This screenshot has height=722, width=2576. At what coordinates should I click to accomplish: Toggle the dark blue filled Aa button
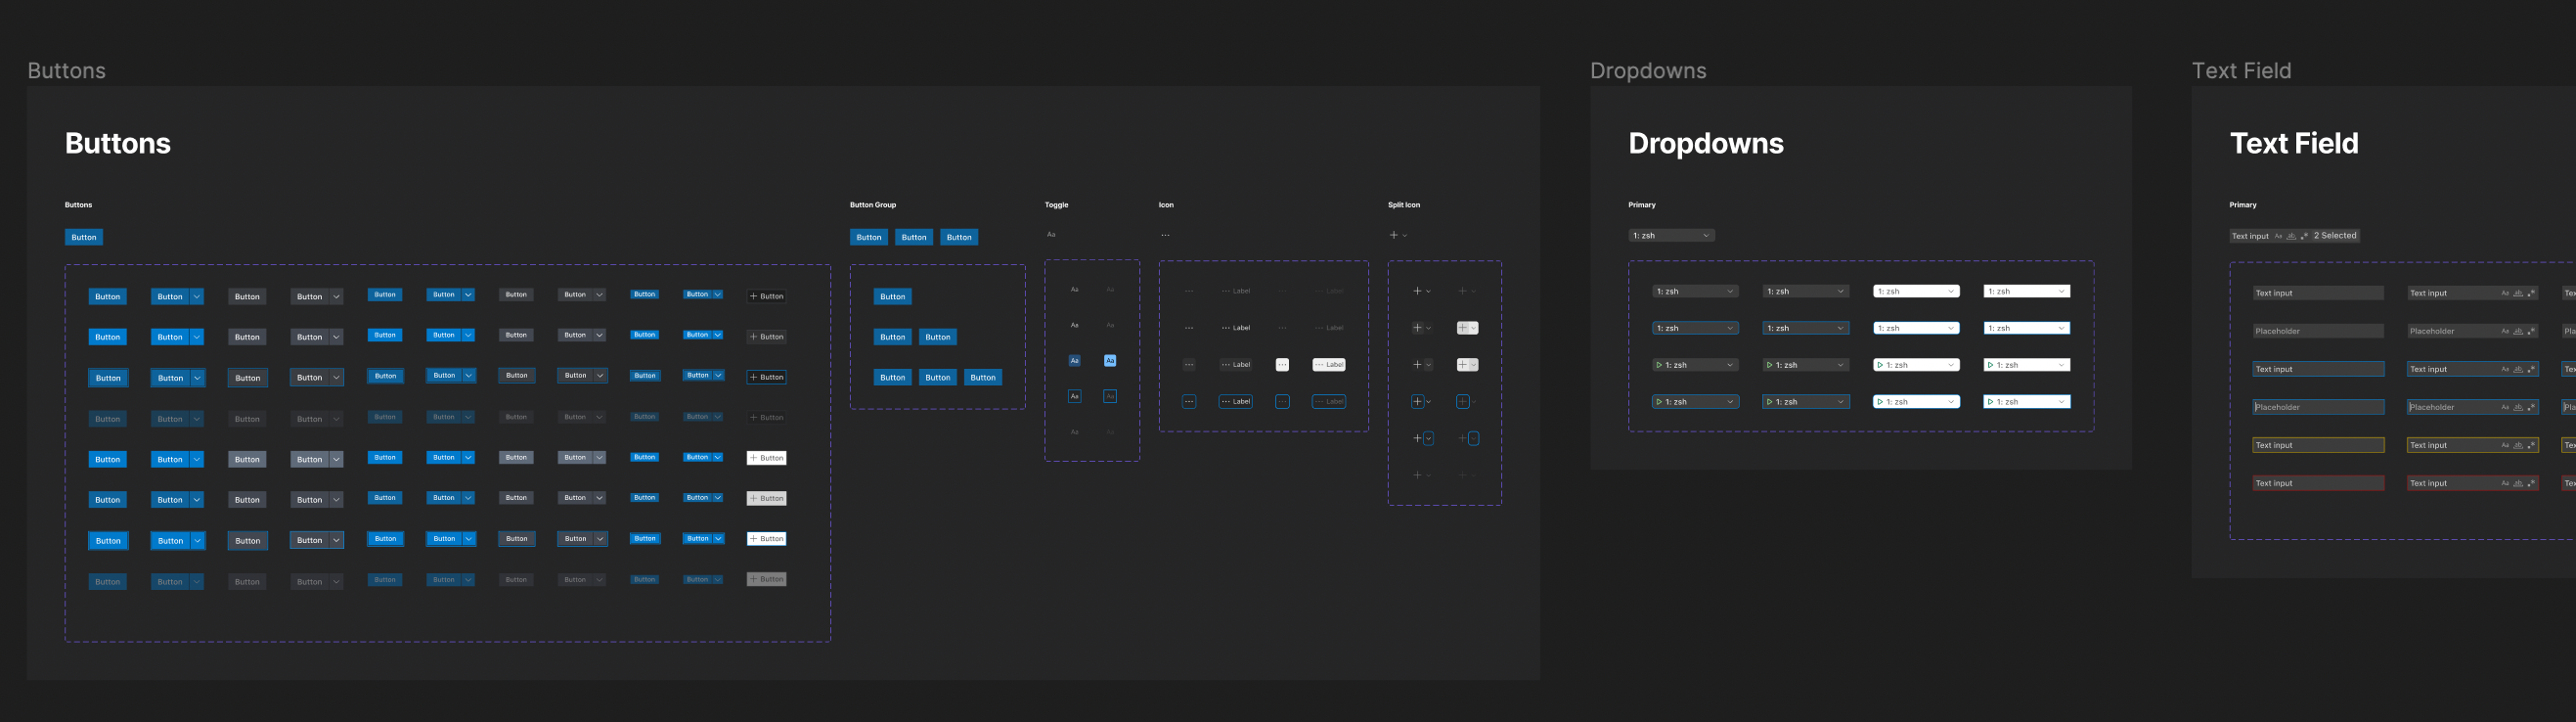[1075, 361]
